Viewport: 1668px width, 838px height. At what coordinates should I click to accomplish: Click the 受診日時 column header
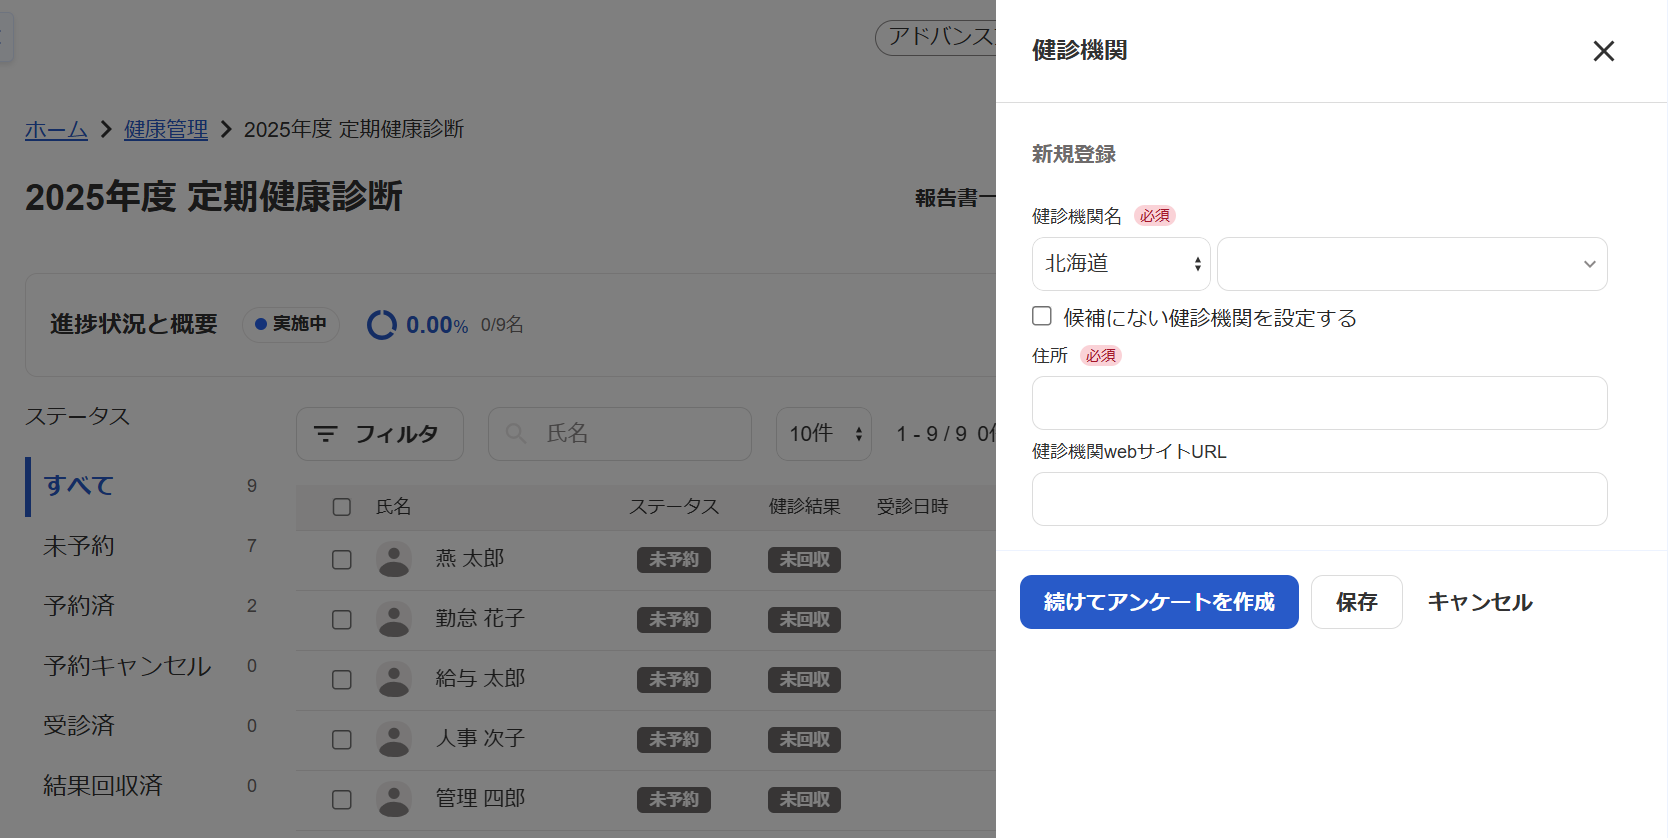[913, 507]
